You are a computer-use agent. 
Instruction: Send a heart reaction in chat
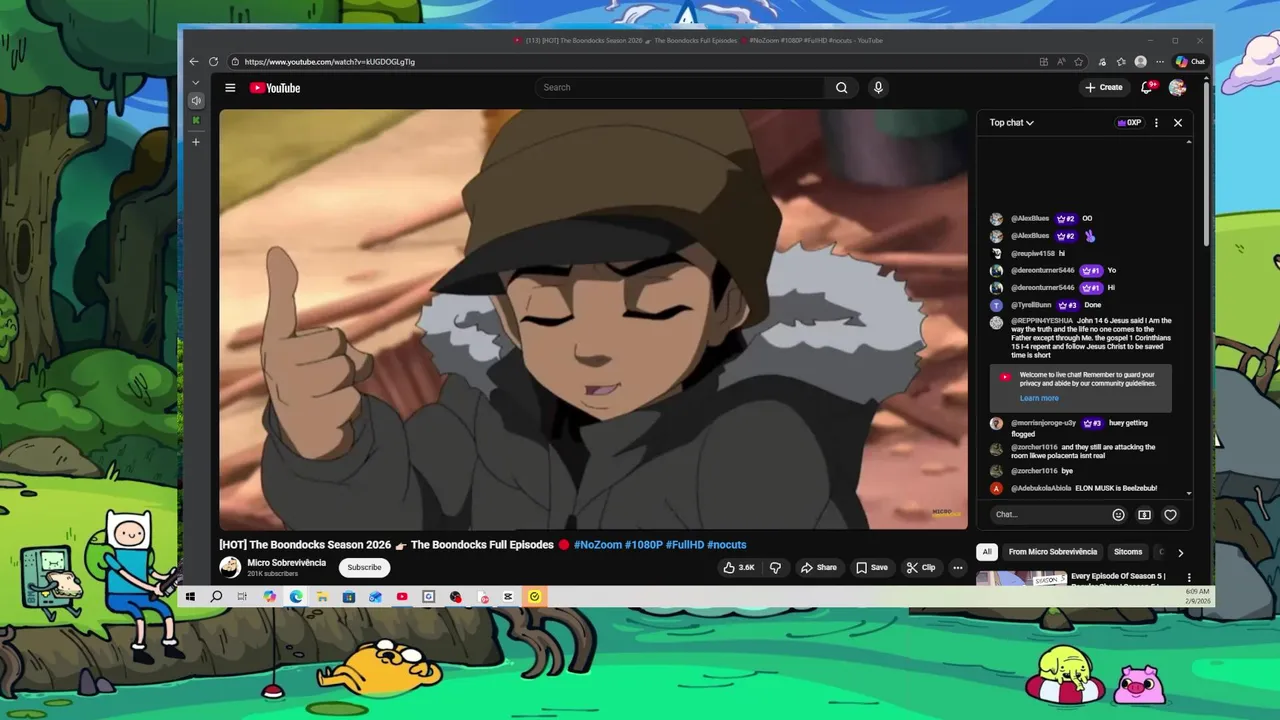[x=1170, y=515]
